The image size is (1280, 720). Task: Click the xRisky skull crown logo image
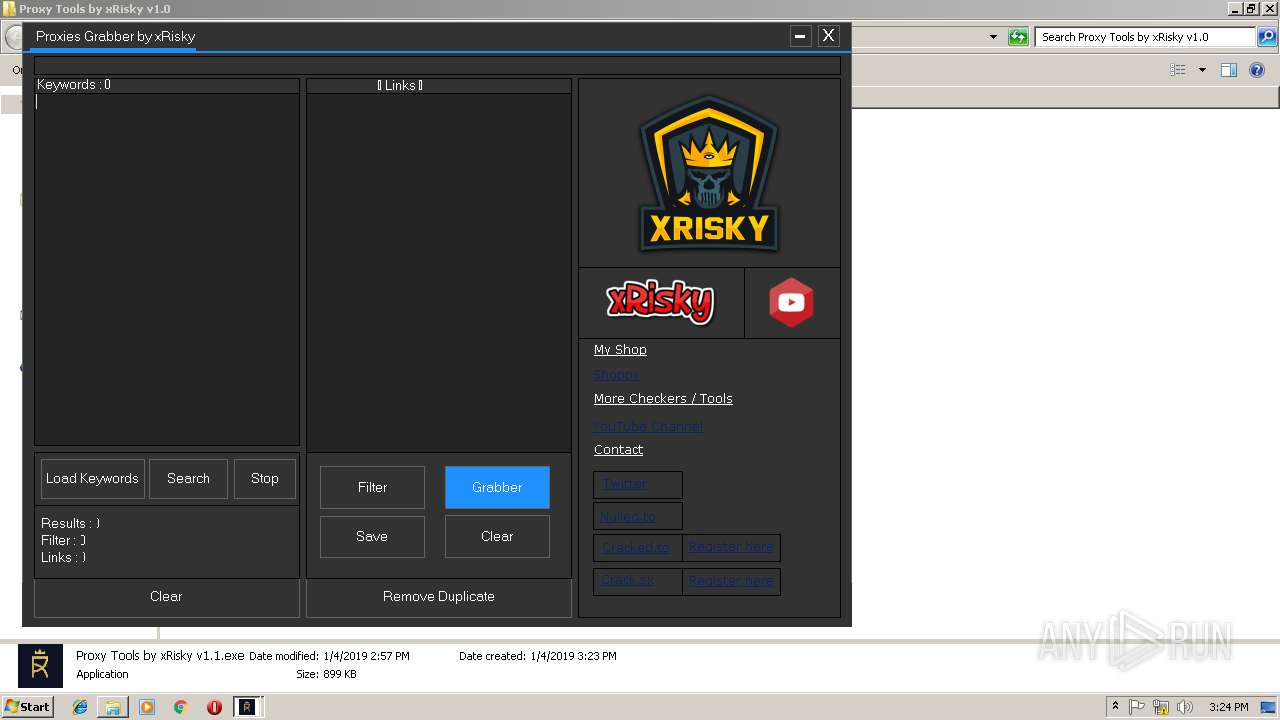pos(709,173)
